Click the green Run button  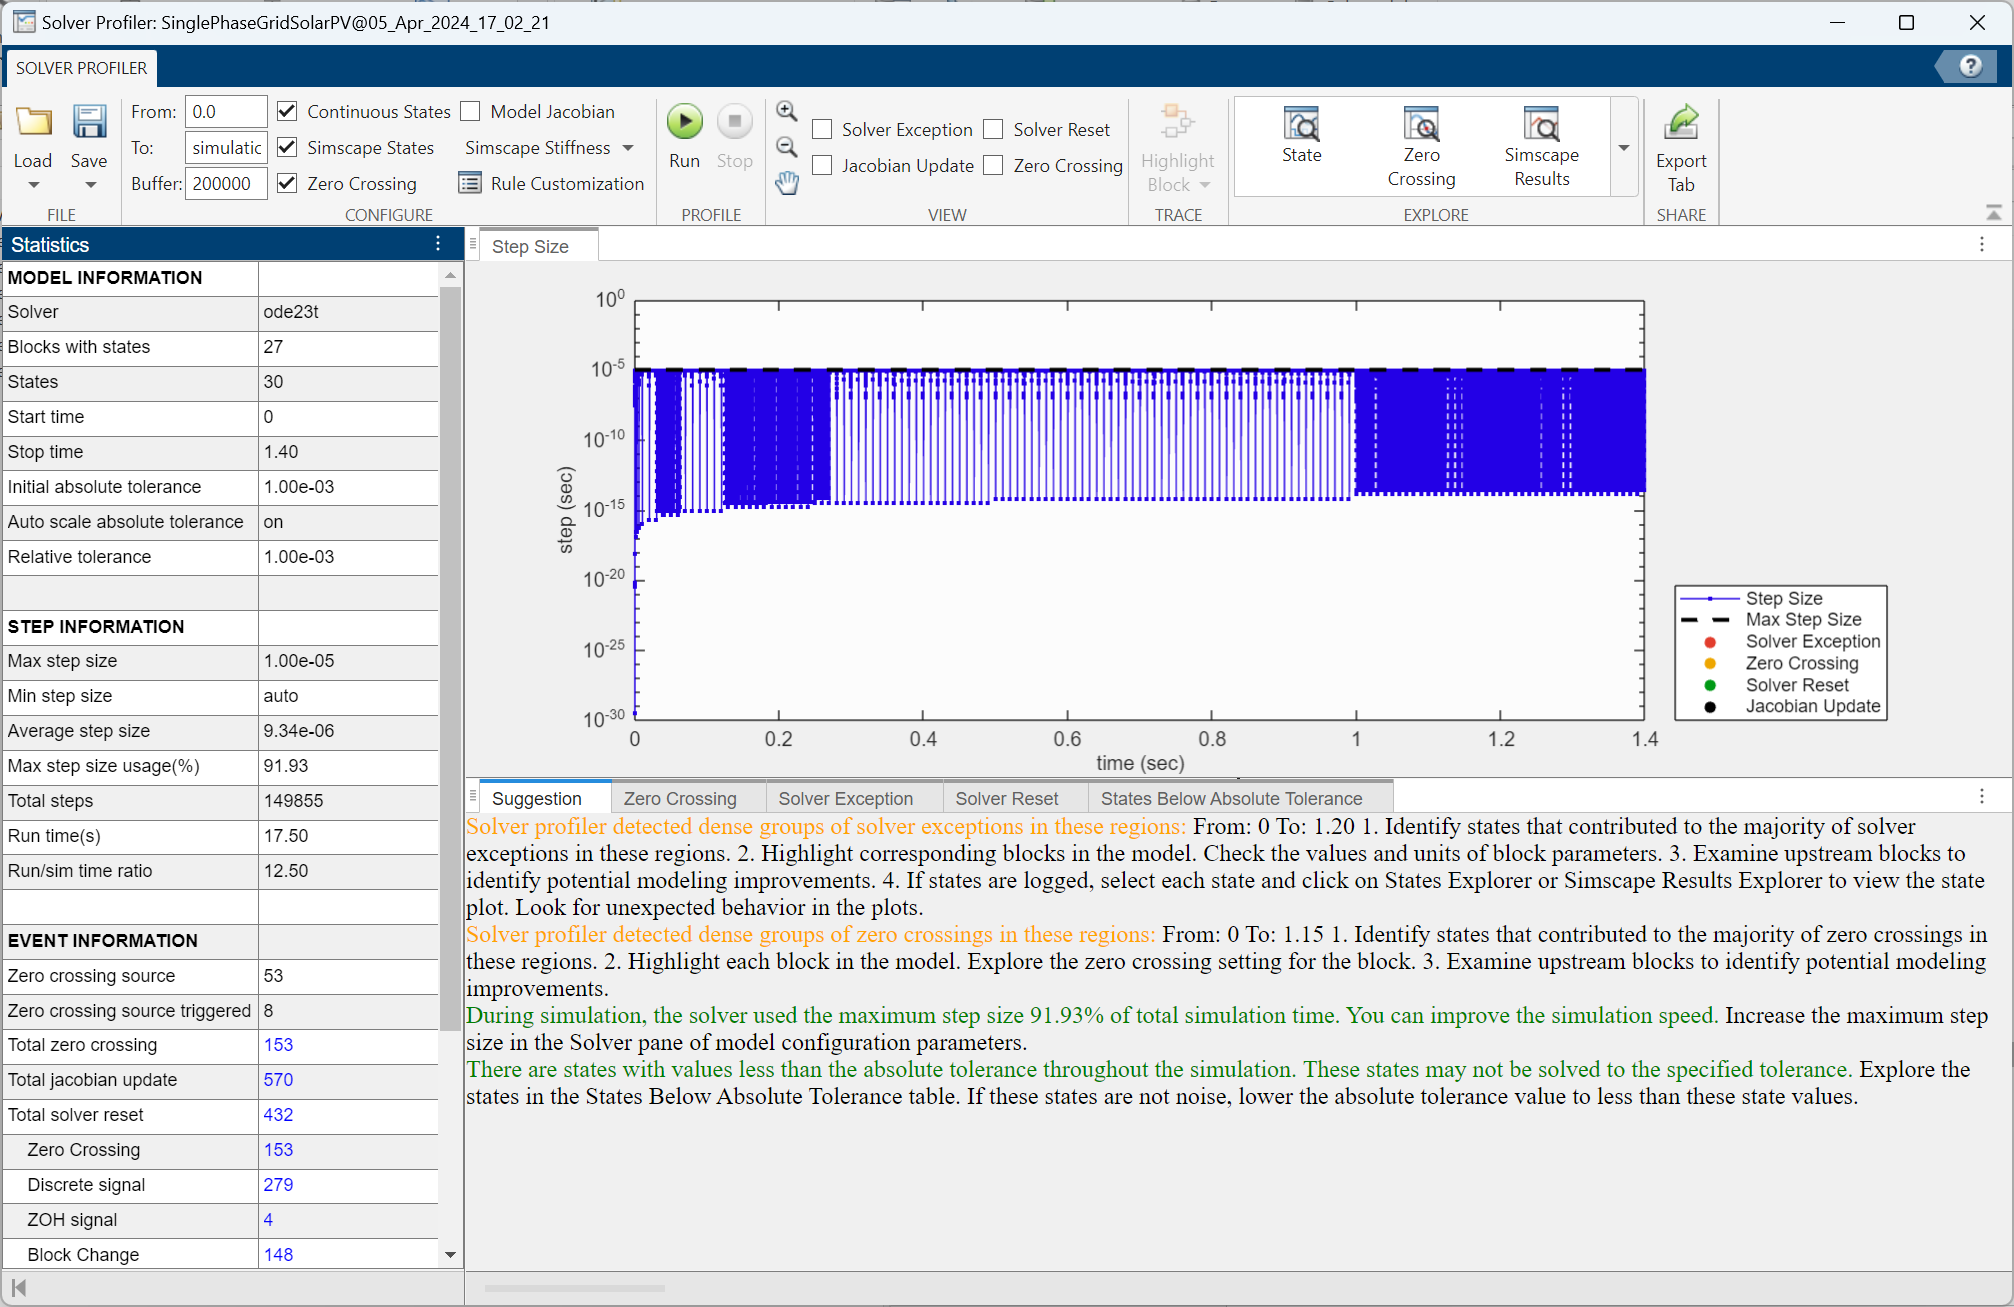(x=685, y=122)
